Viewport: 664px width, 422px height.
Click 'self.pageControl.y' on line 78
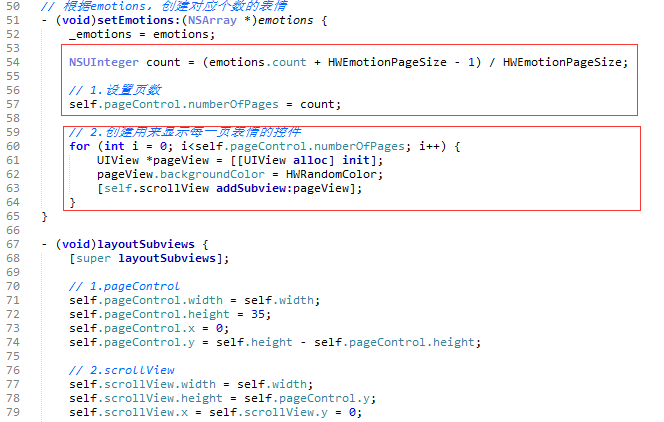click(307, 398)
